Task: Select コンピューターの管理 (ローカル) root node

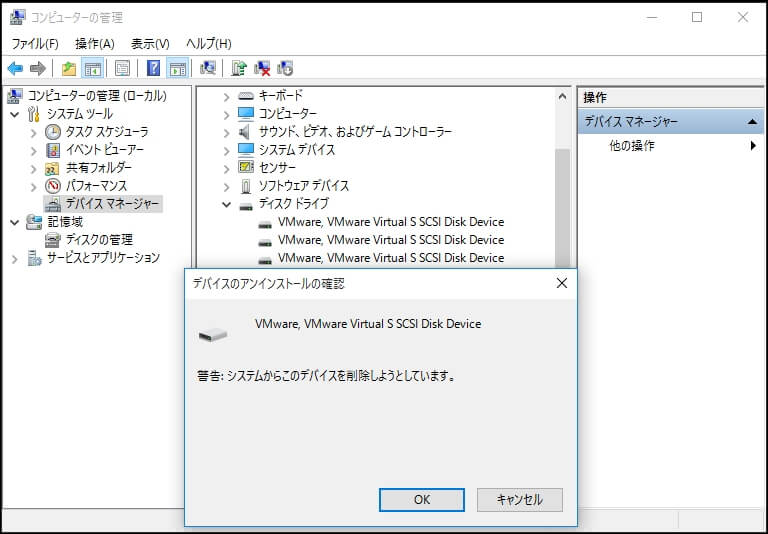Action: (97, 96)
